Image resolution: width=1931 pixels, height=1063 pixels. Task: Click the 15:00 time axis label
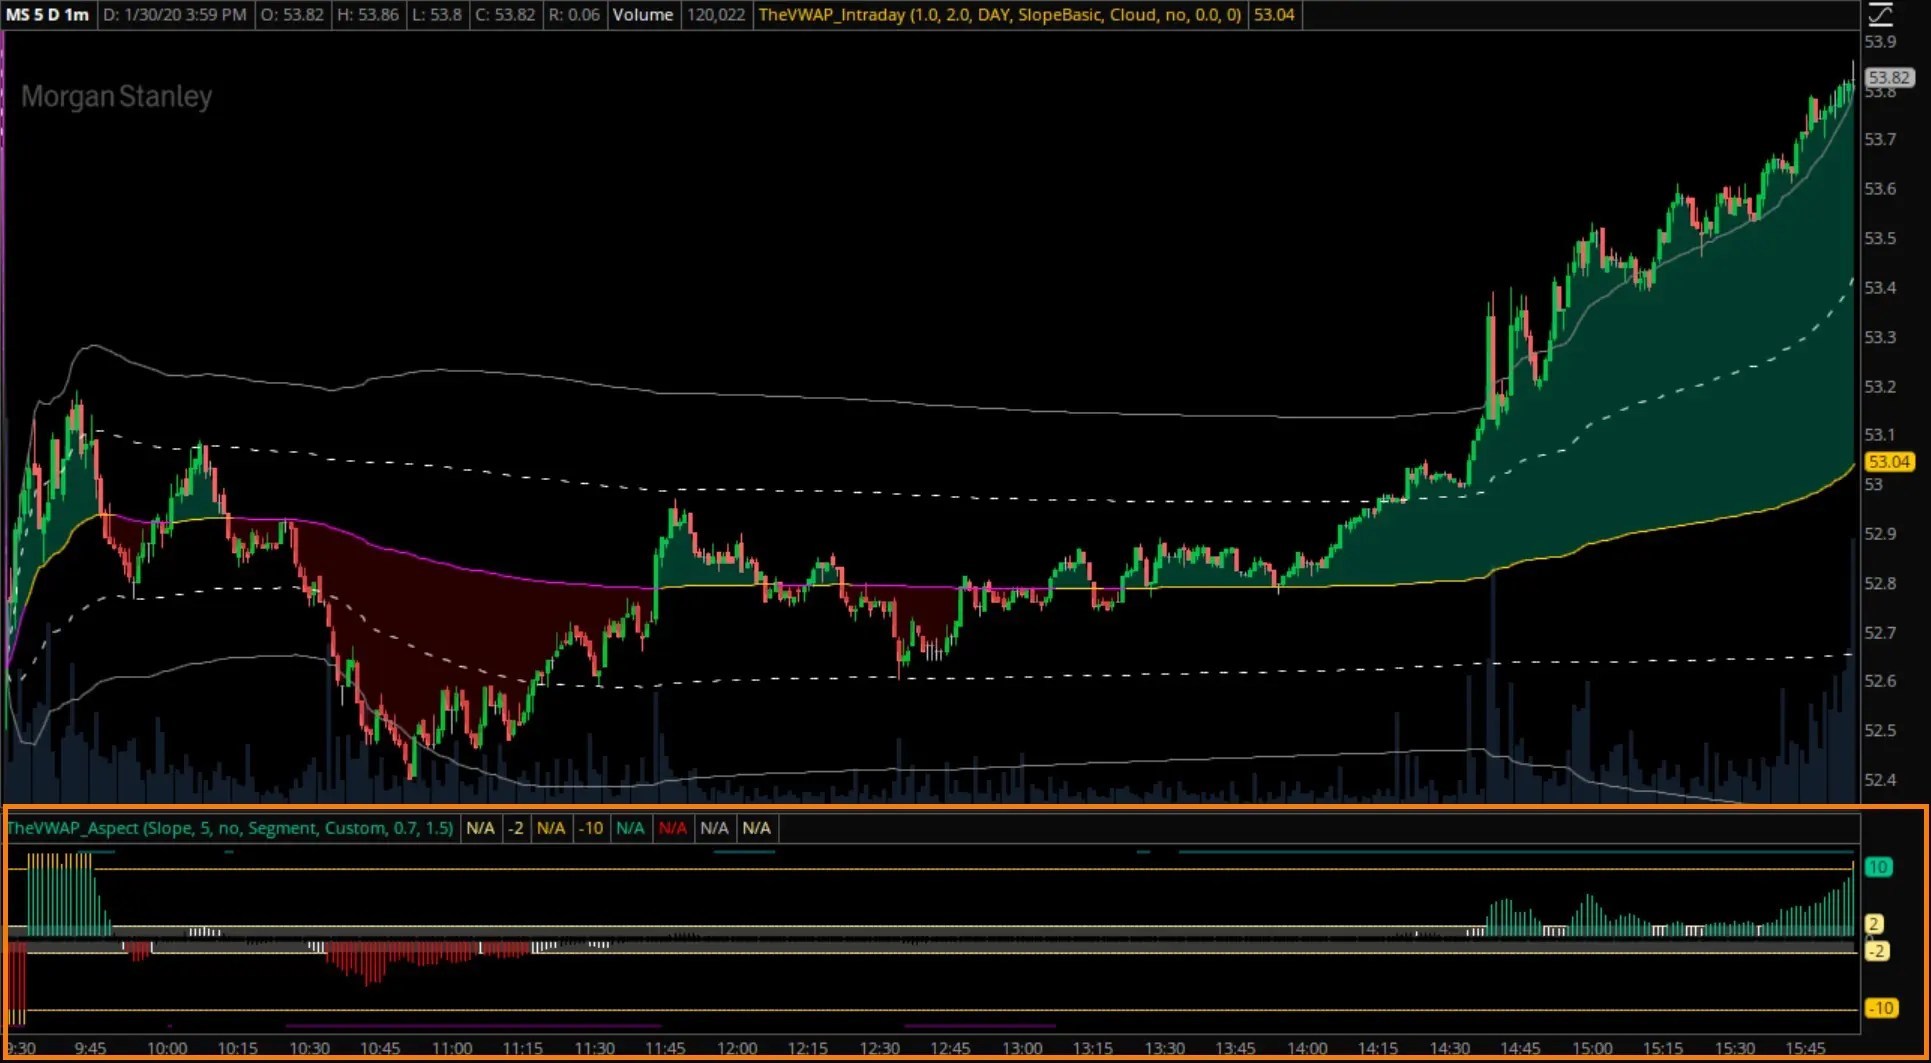[x=1592, y=1048]
